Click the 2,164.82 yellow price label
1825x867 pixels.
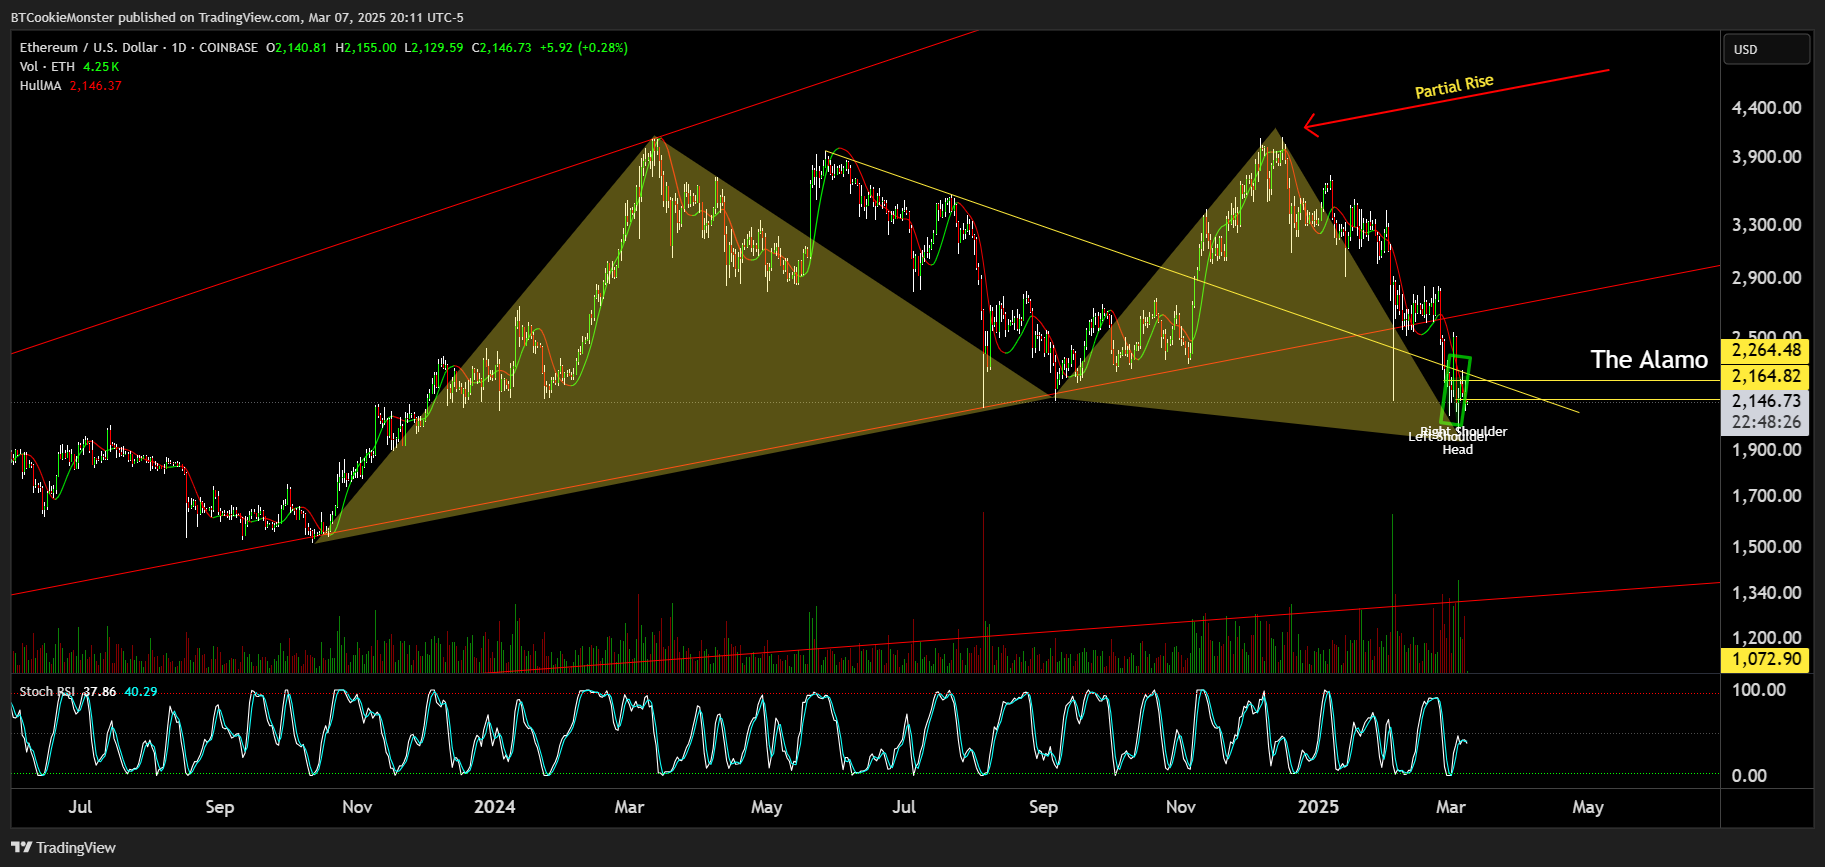(x=1766, y=376)
